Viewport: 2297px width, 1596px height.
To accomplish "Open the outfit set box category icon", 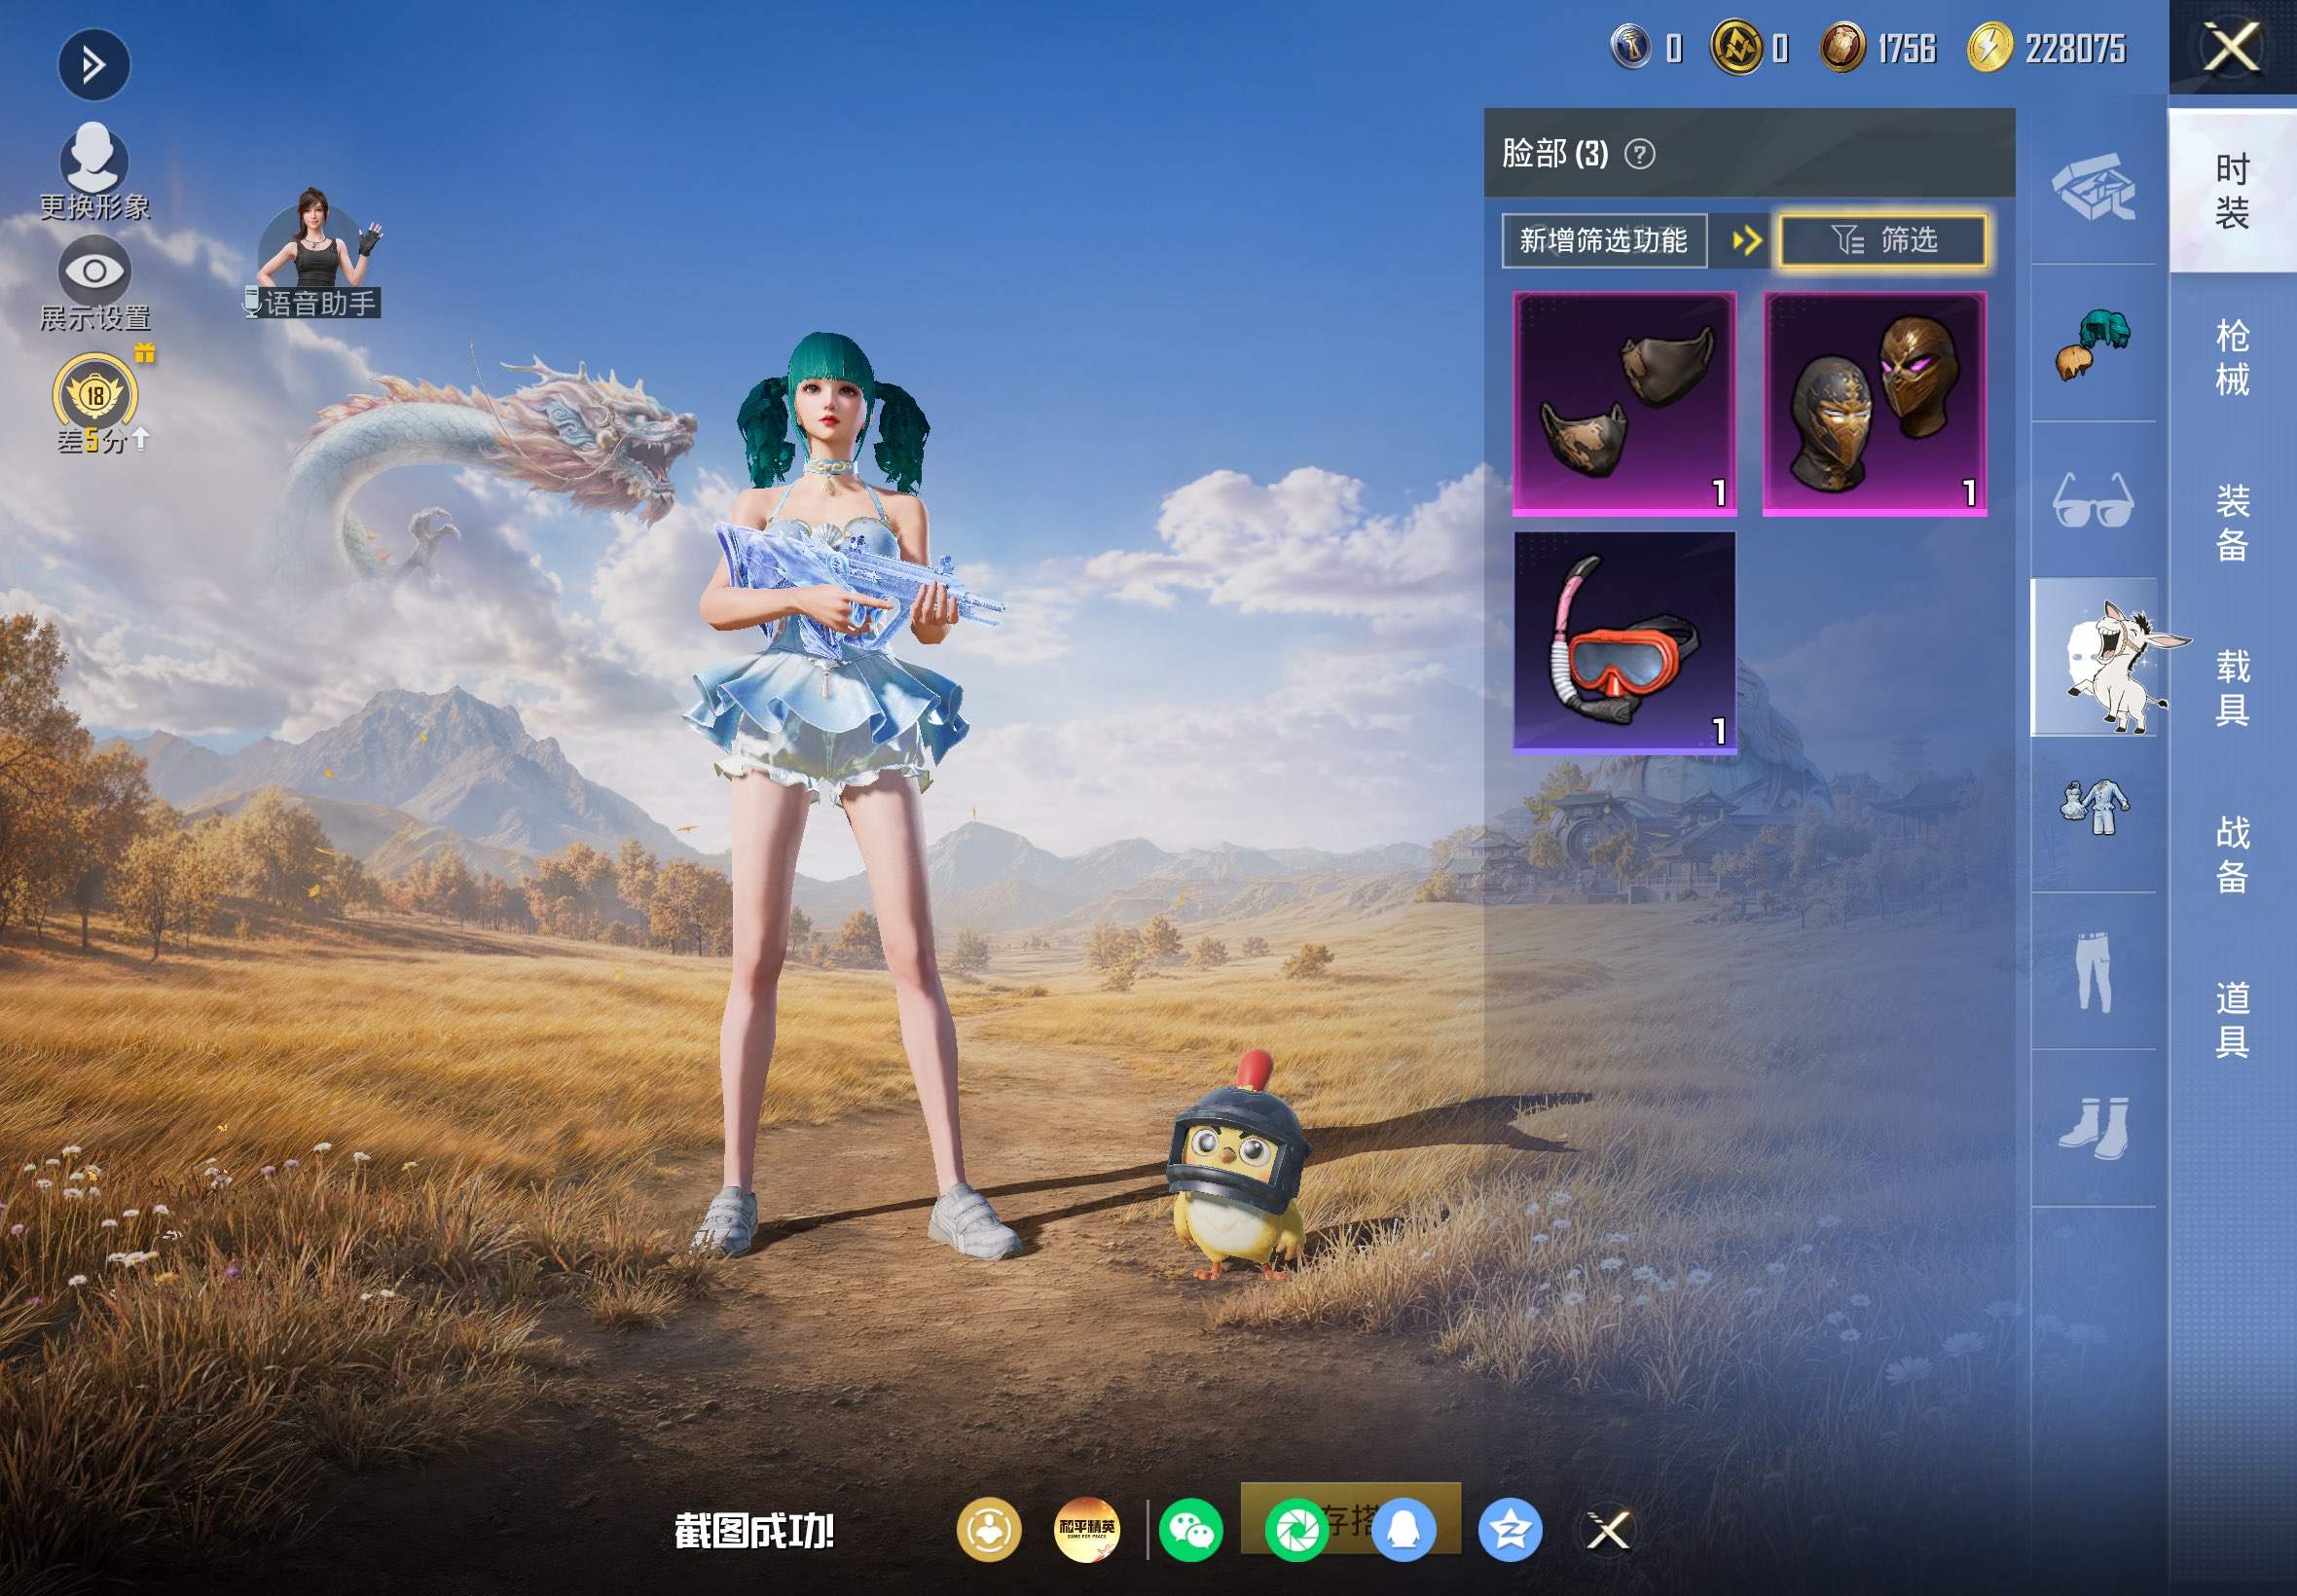I will 2094,187.
